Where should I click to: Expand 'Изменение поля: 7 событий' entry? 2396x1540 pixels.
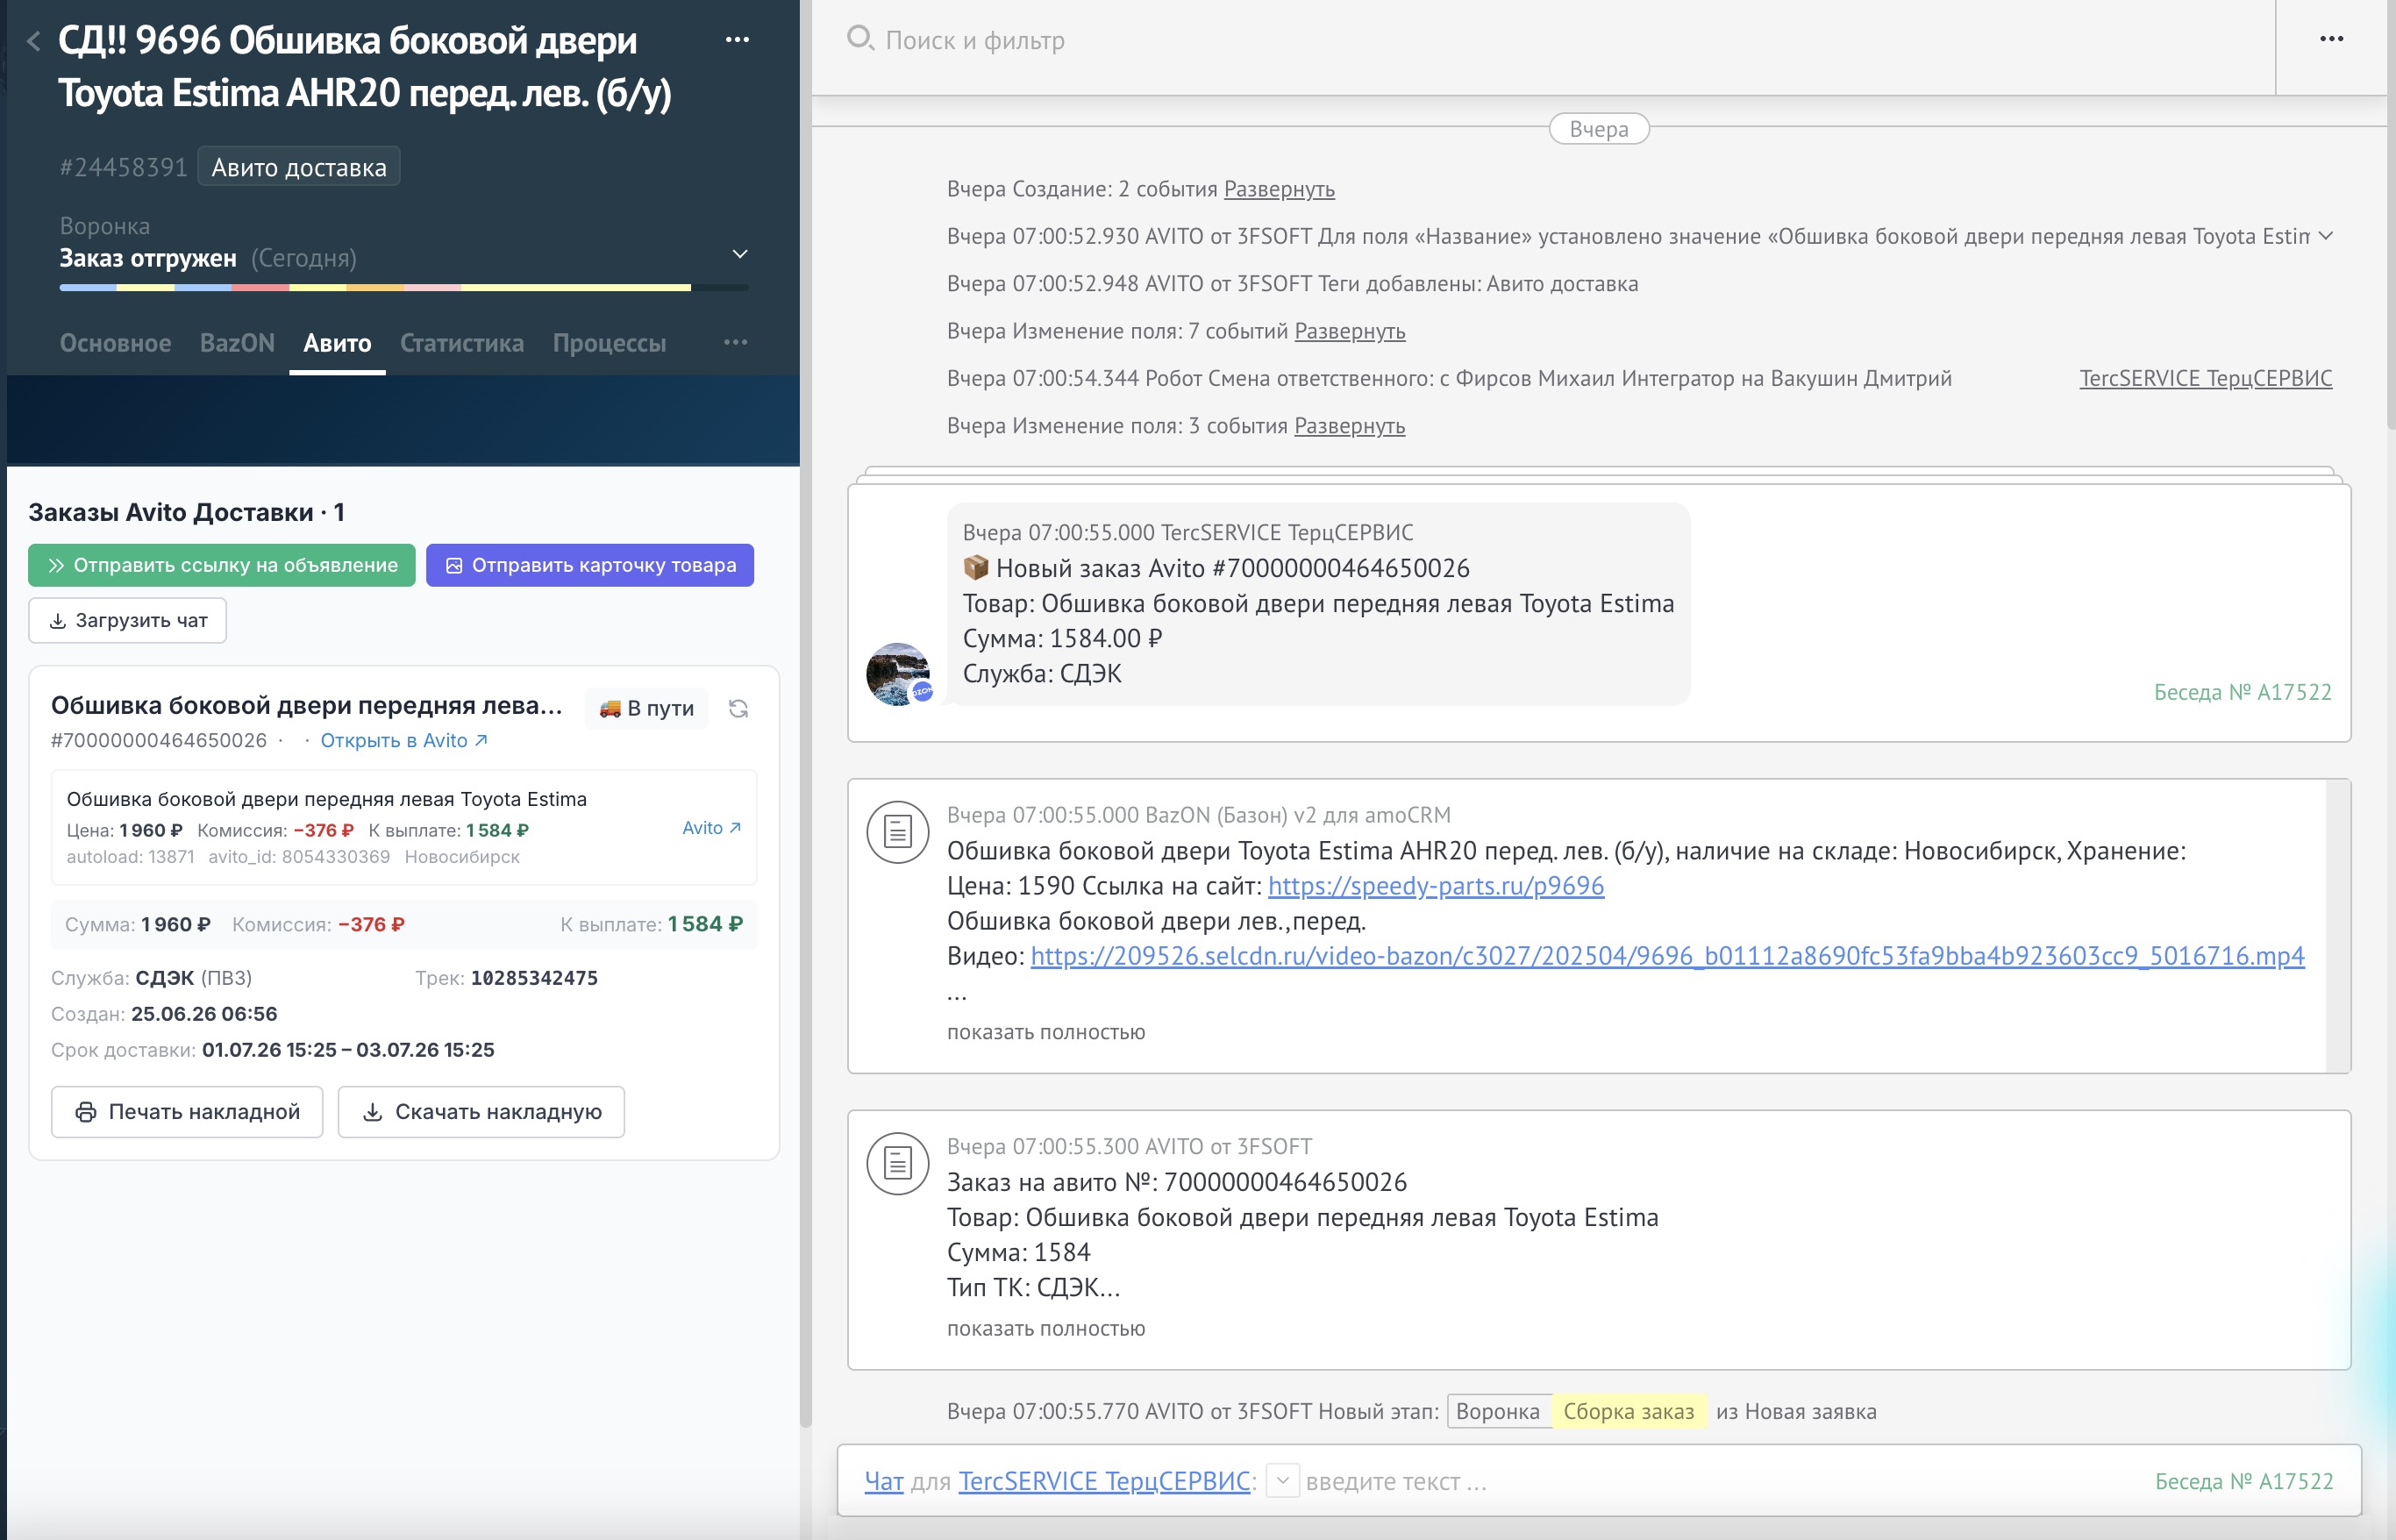(x=1350, y=331)
